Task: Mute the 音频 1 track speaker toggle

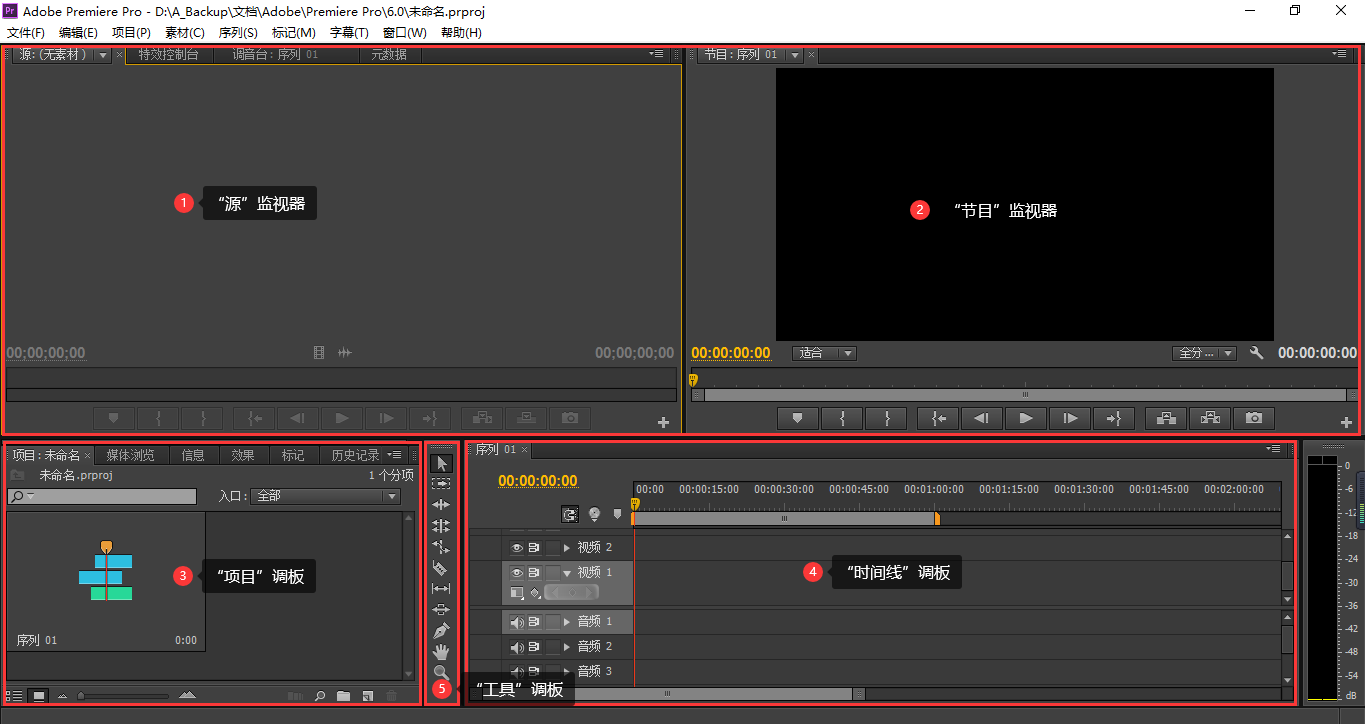Action: coord(517,622)
